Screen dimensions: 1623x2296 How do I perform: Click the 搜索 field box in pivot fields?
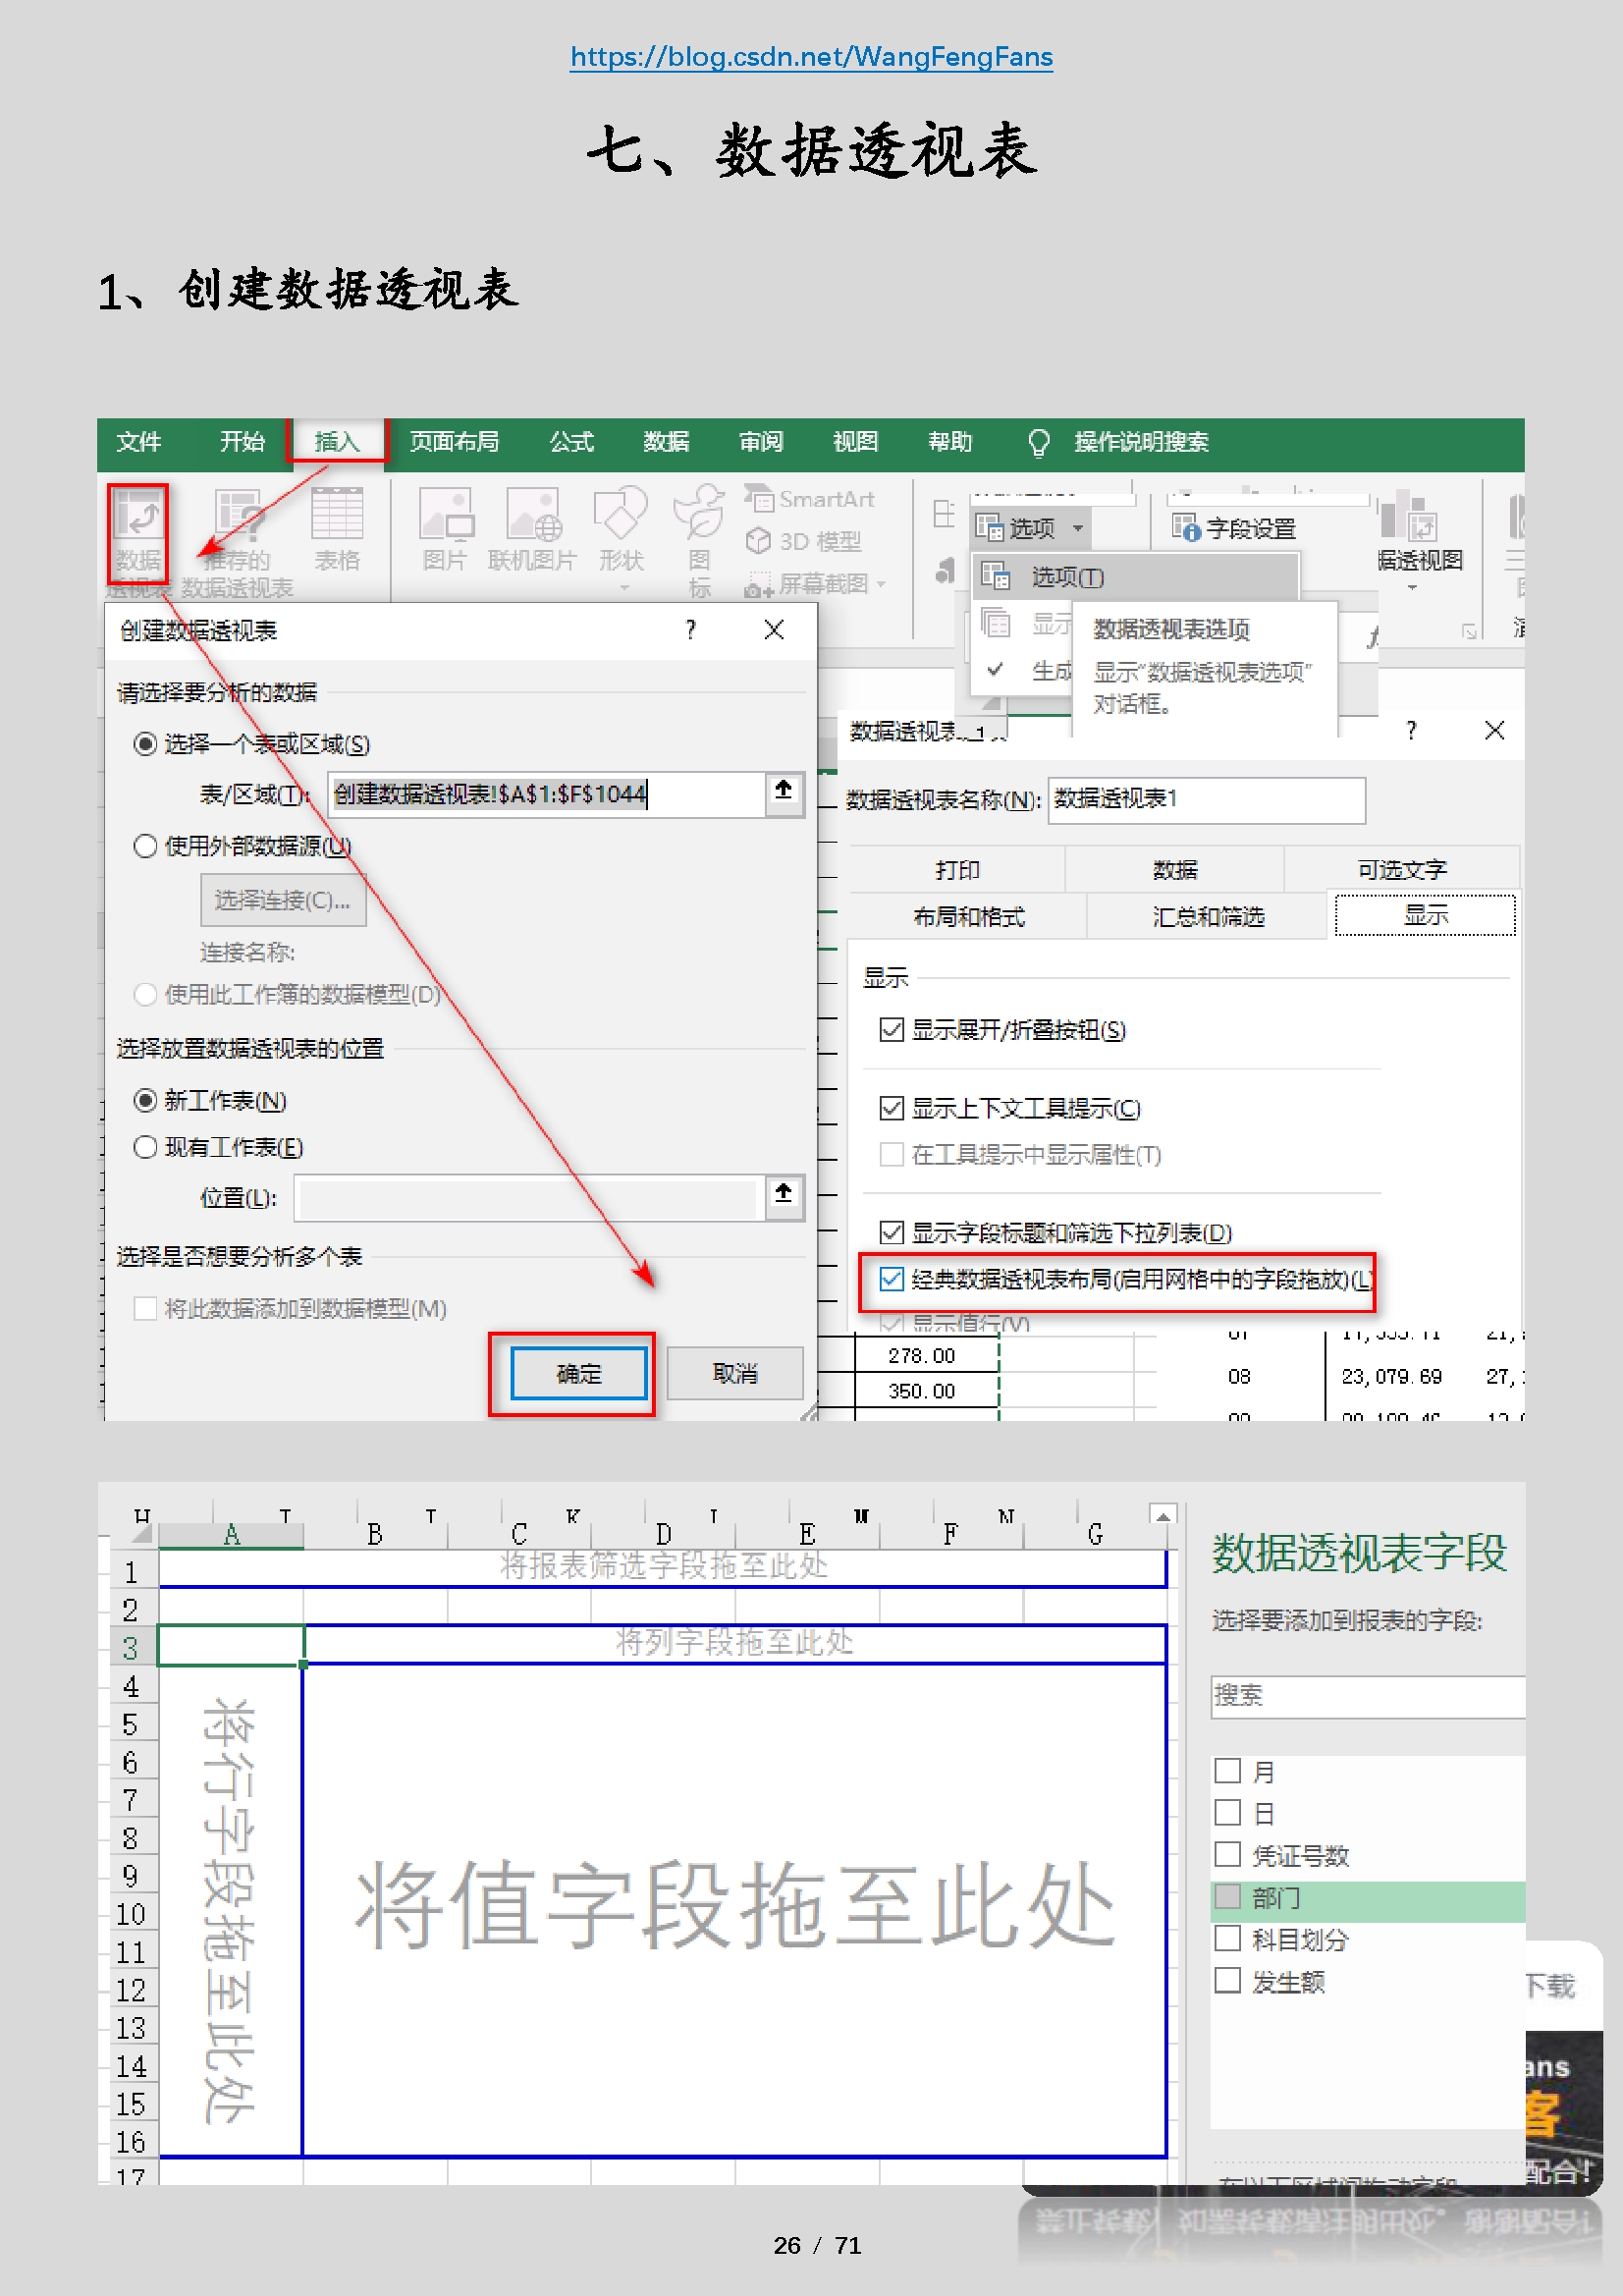[x=1367, y=1696]
